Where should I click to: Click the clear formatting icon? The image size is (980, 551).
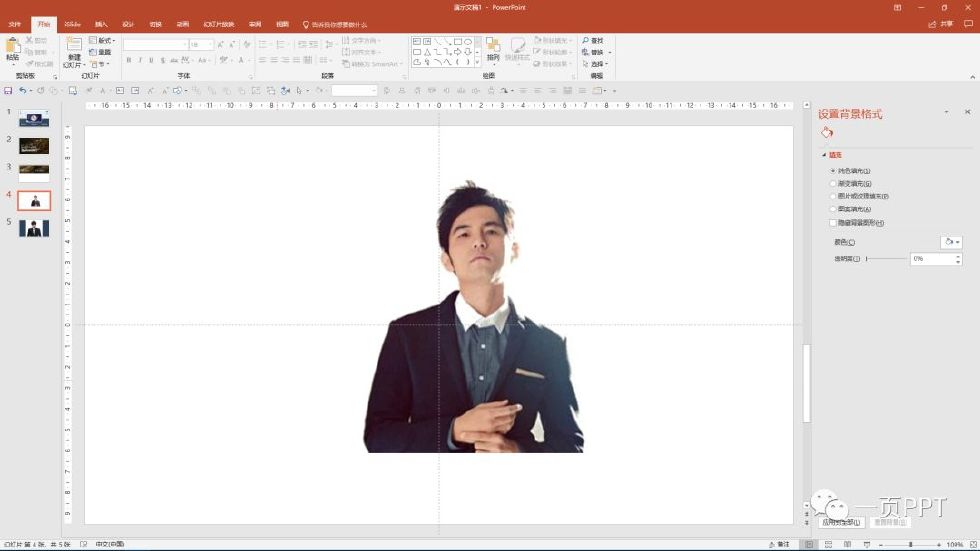pyautogui.click(x=247, y=44)
